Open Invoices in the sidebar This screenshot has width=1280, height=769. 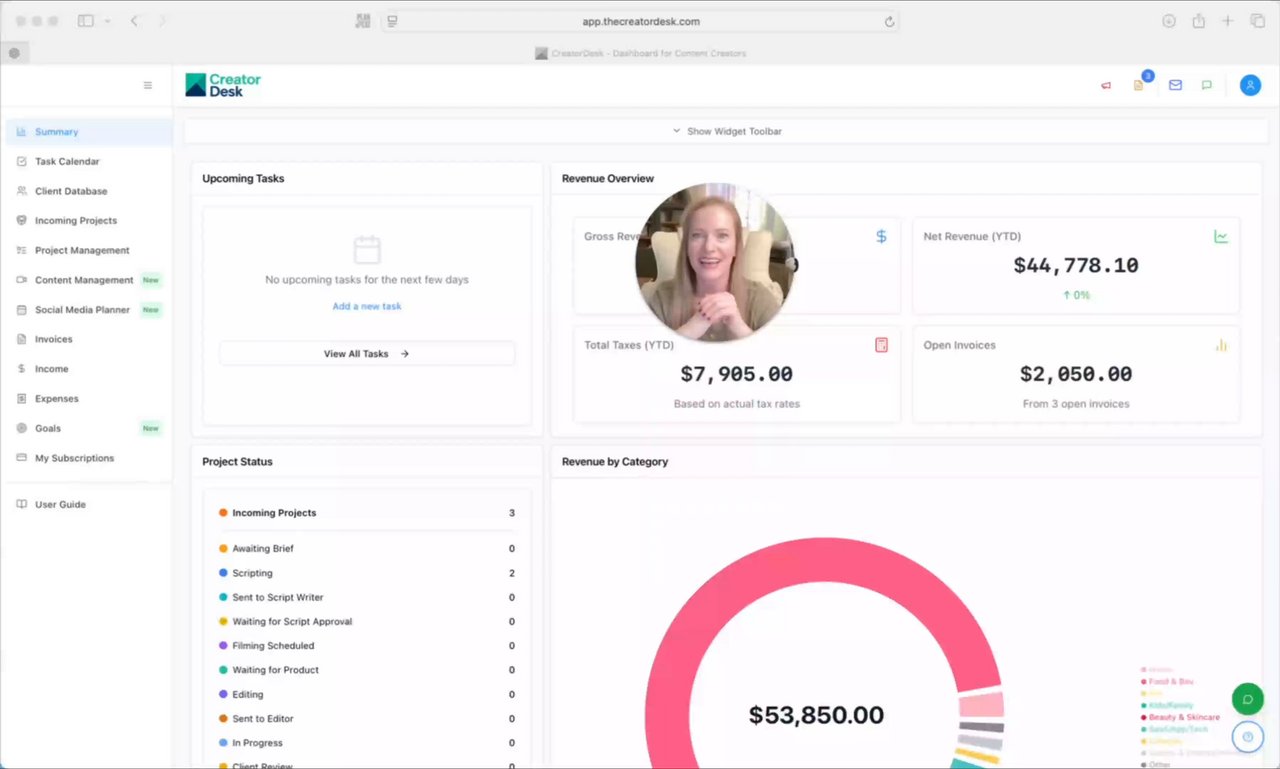click(89, 339)
